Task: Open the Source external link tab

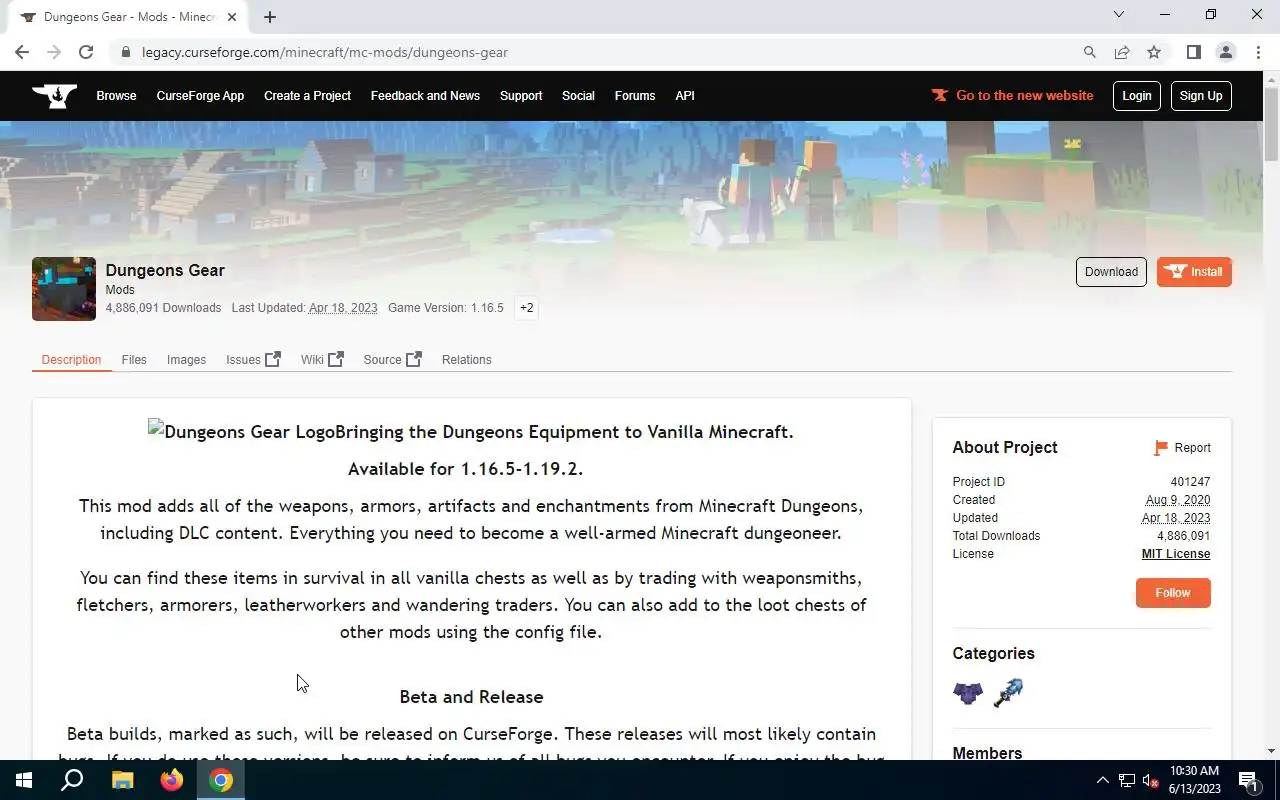Action: pos(392,360)
